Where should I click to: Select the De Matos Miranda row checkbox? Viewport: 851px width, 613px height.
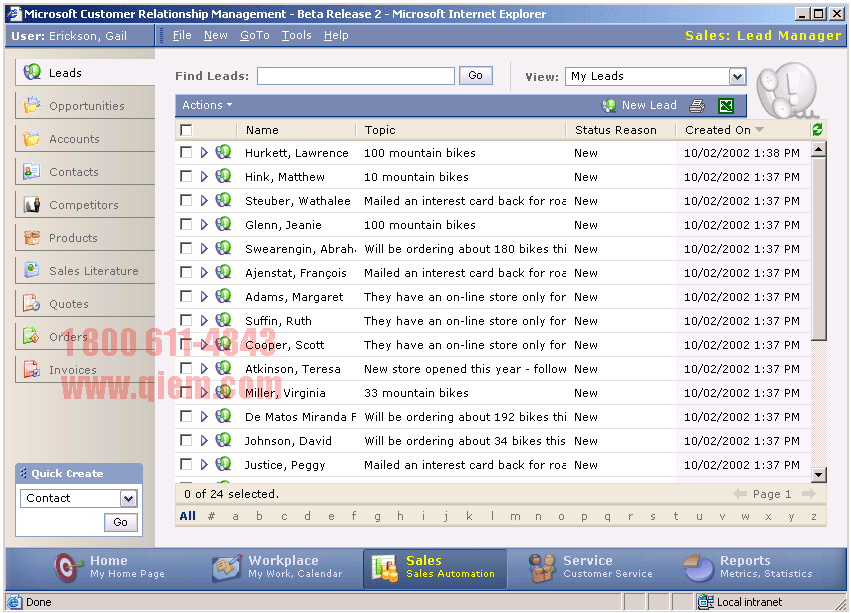coord(186,416)
